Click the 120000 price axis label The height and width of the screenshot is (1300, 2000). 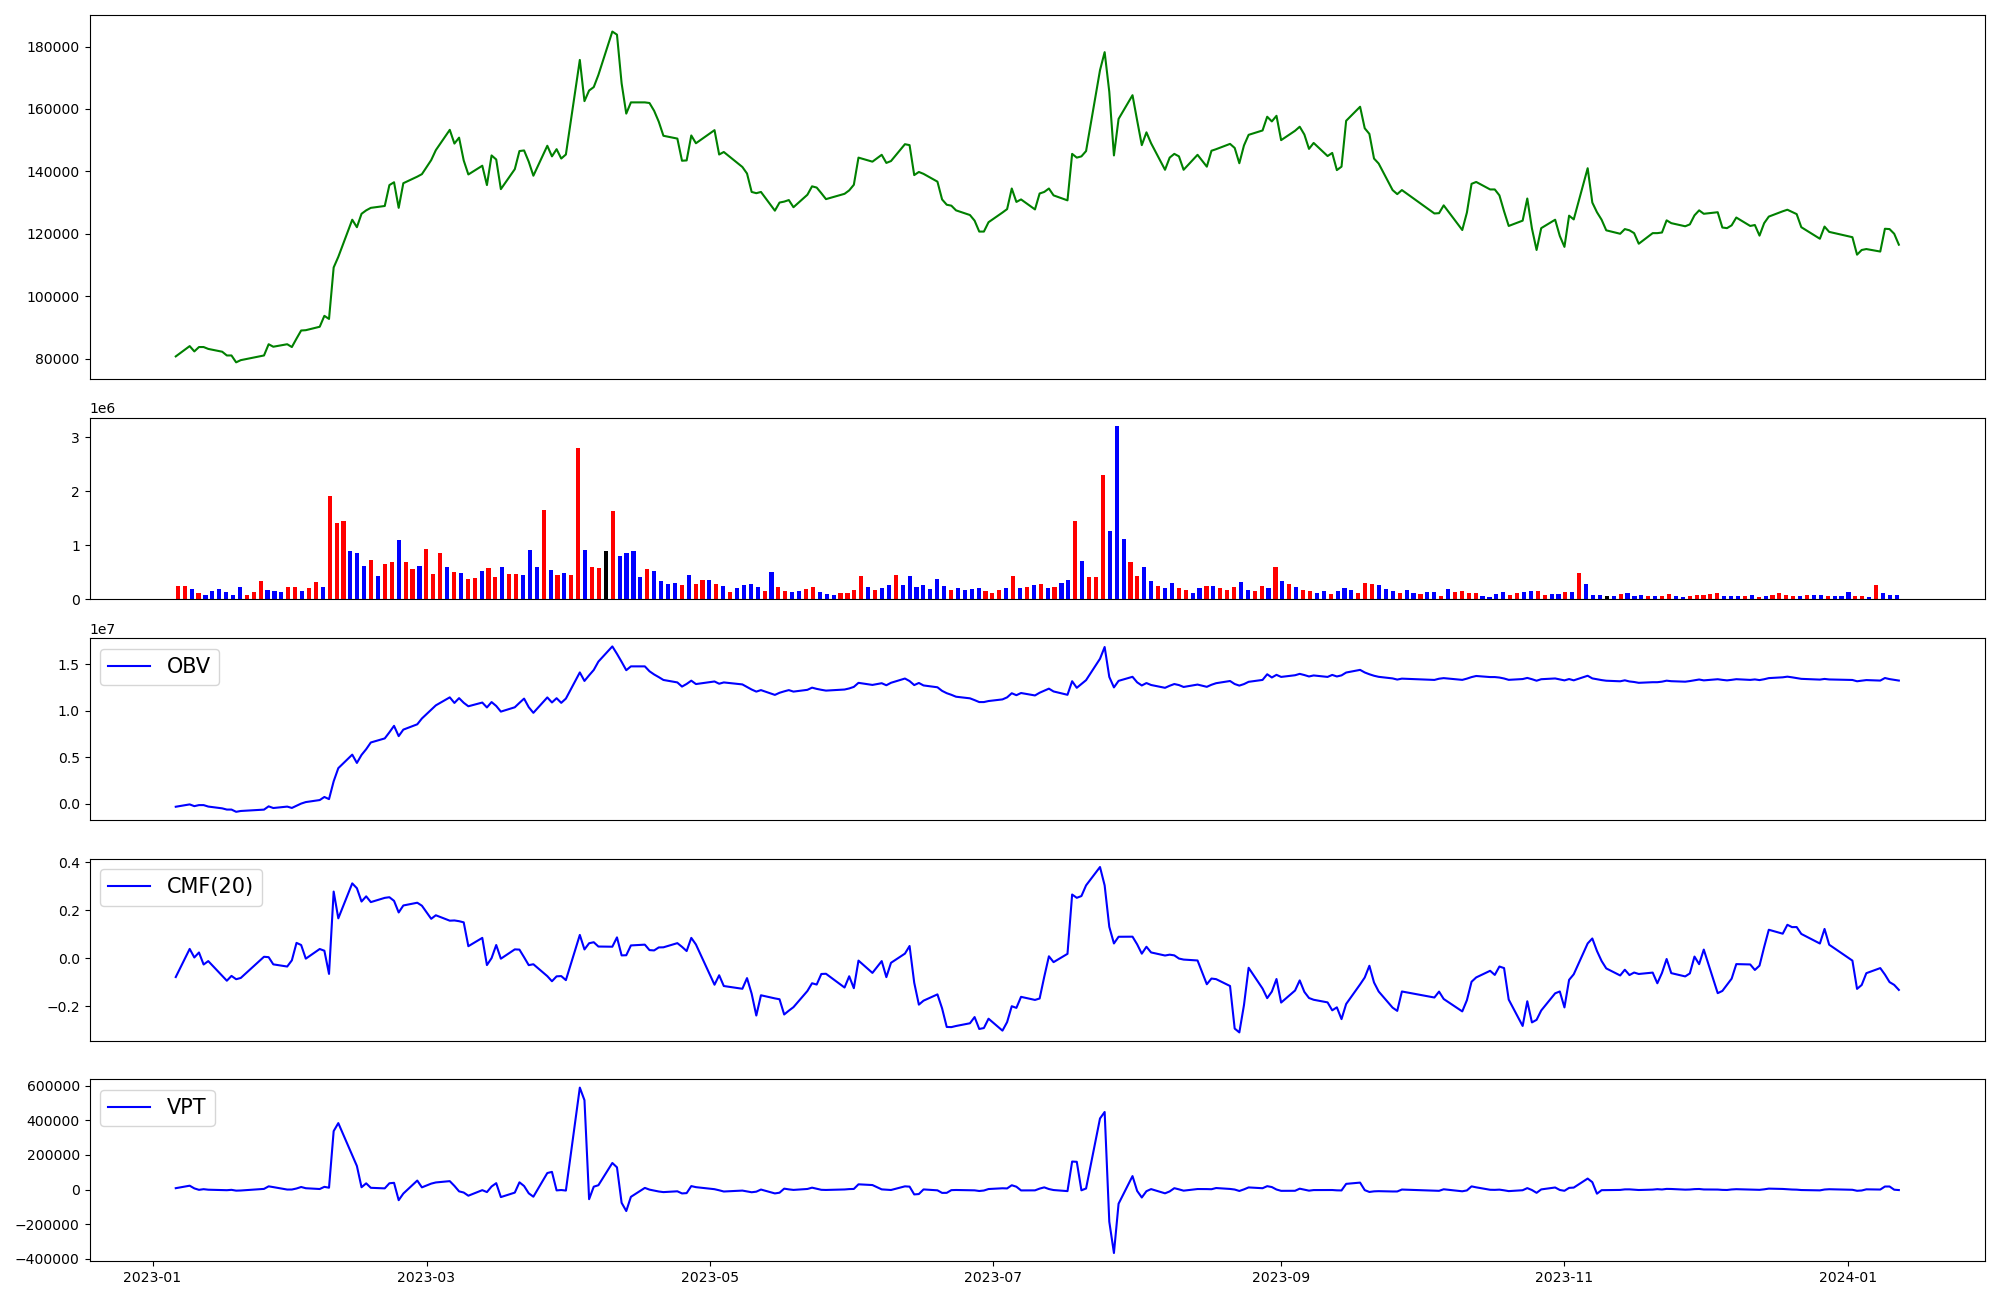51,235
